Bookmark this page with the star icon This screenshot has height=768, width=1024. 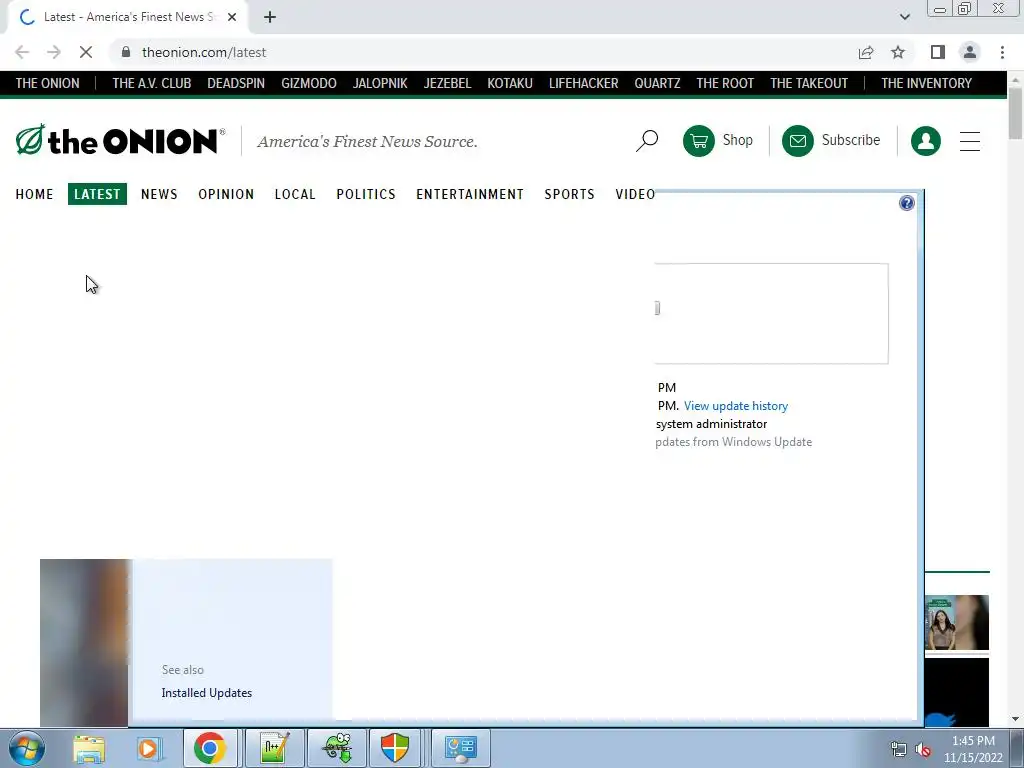coord(898,52)
